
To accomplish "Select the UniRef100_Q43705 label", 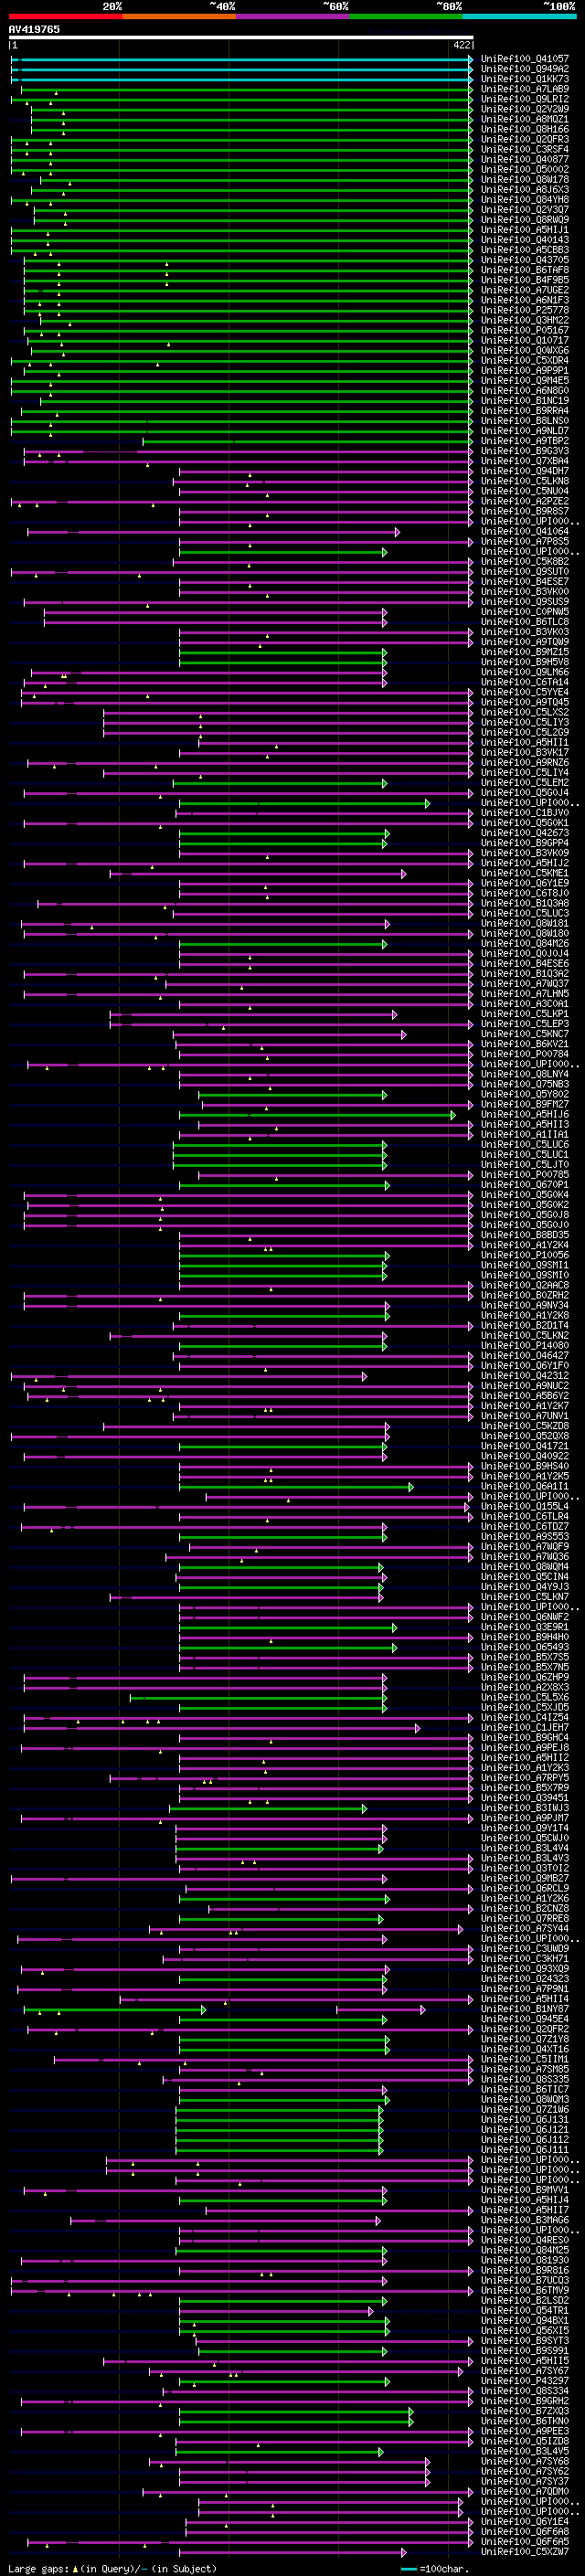I will (x=525, y=260).
